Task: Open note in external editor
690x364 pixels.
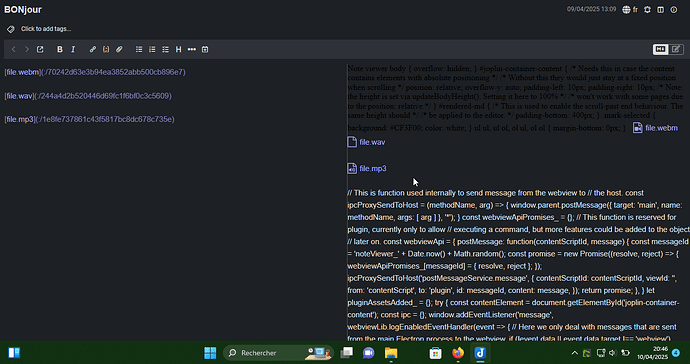Action: click(40, 49)
